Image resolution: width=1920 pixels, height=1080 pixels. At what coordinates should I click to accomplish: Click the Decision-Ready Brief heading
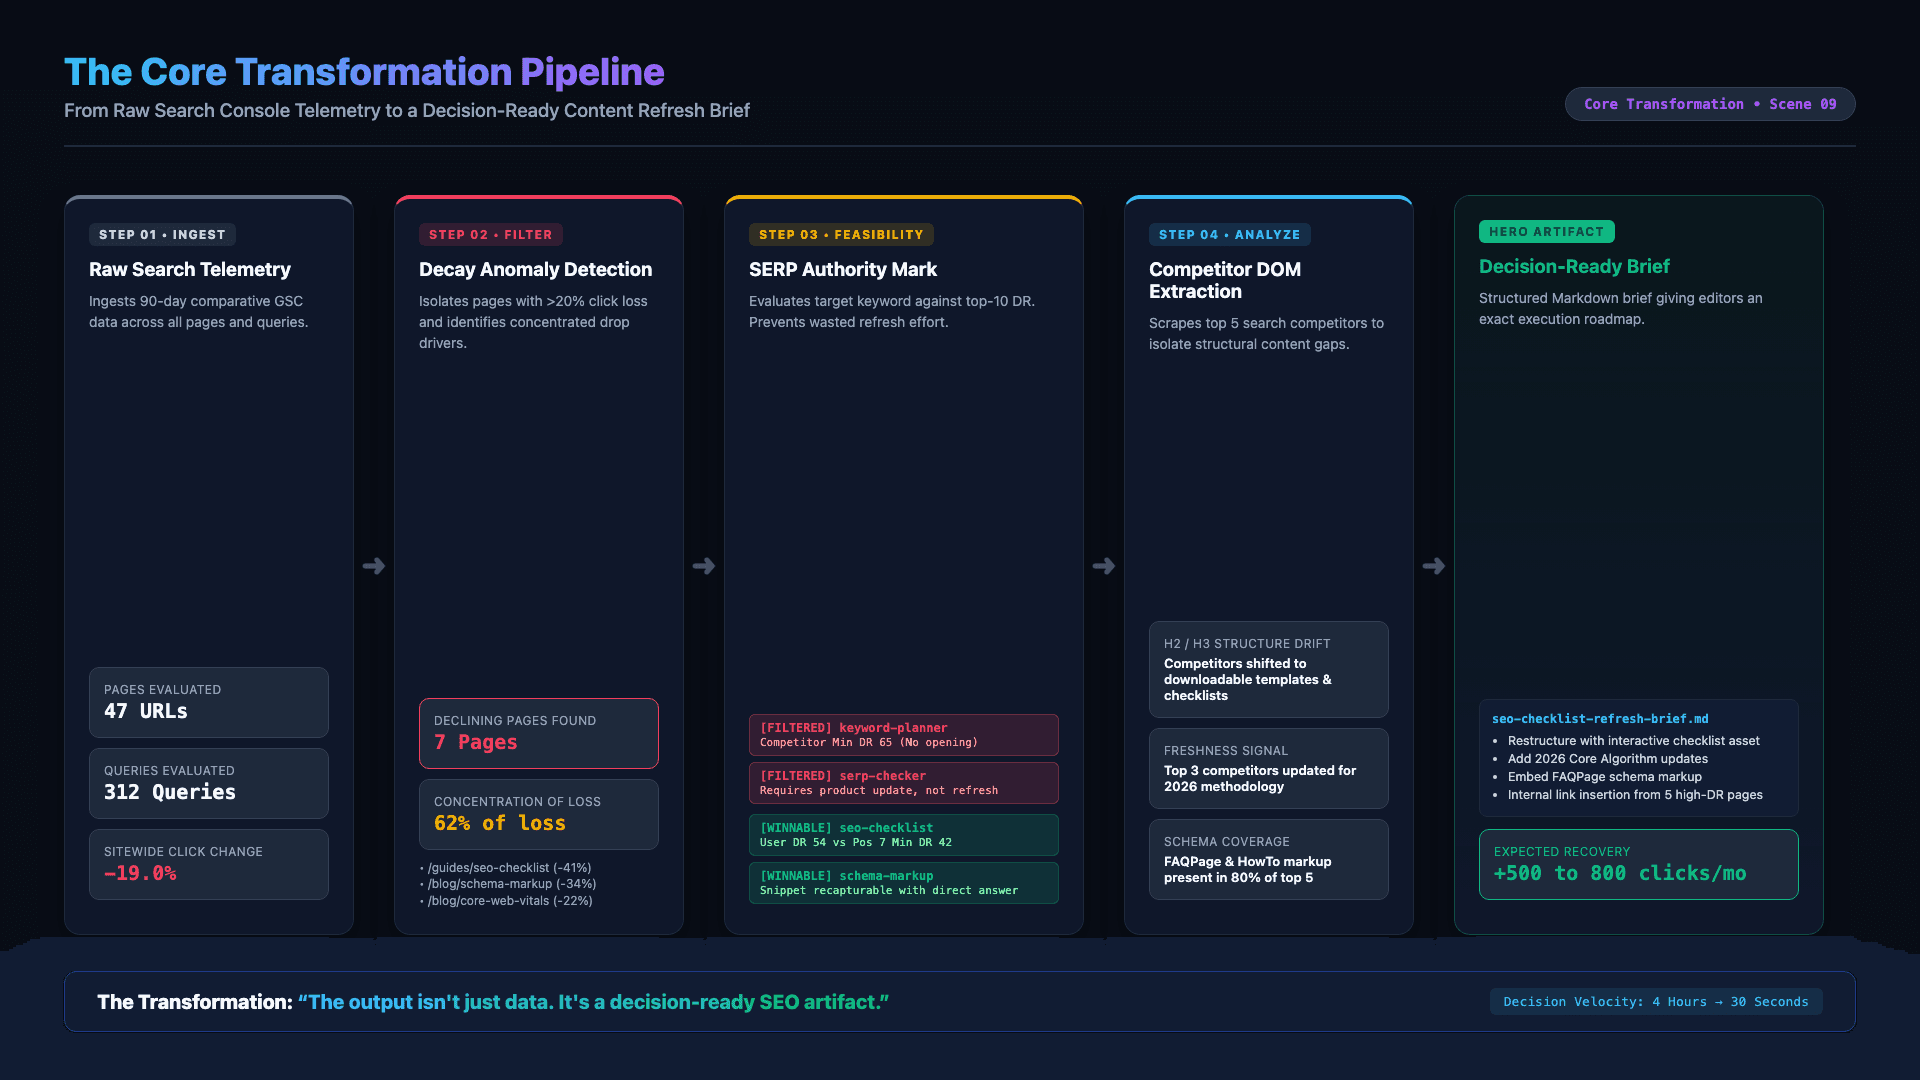[x=1574, y=266]
